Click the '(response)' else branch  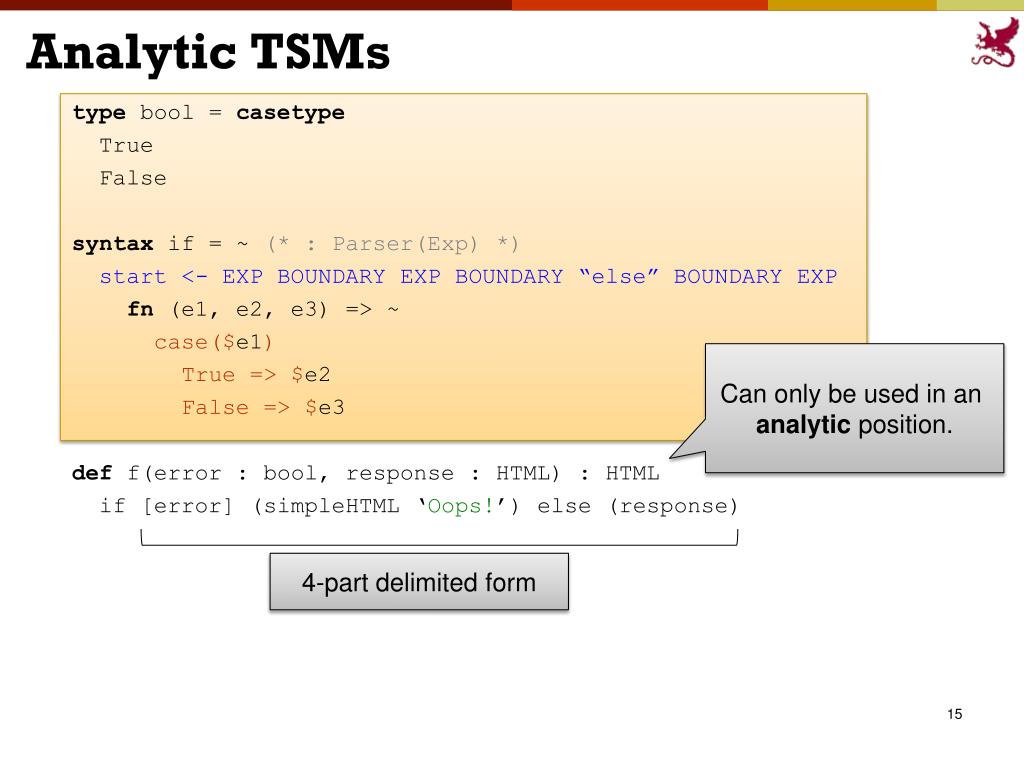pyautogui.click(x=673, y=506)
